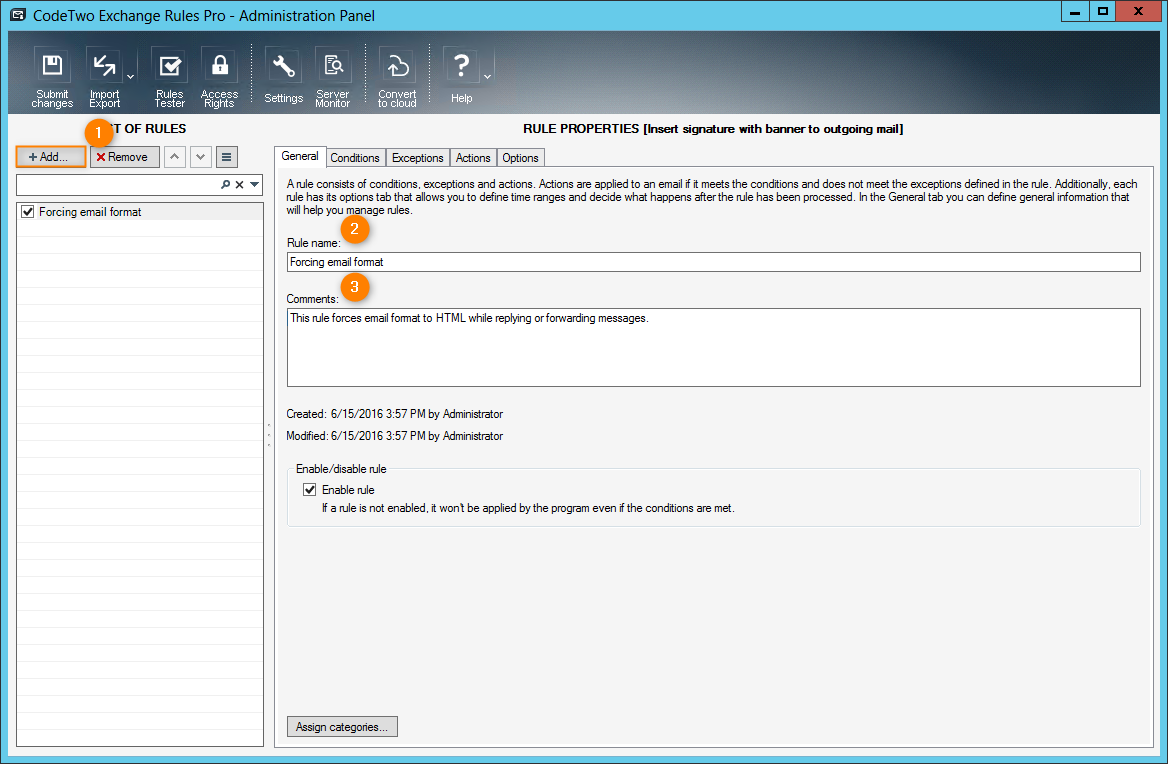Viewport: 1168px width, 764px height.
Task: Clear the rules search field with X
Action: pyautogui.click(x=239, y=185)
